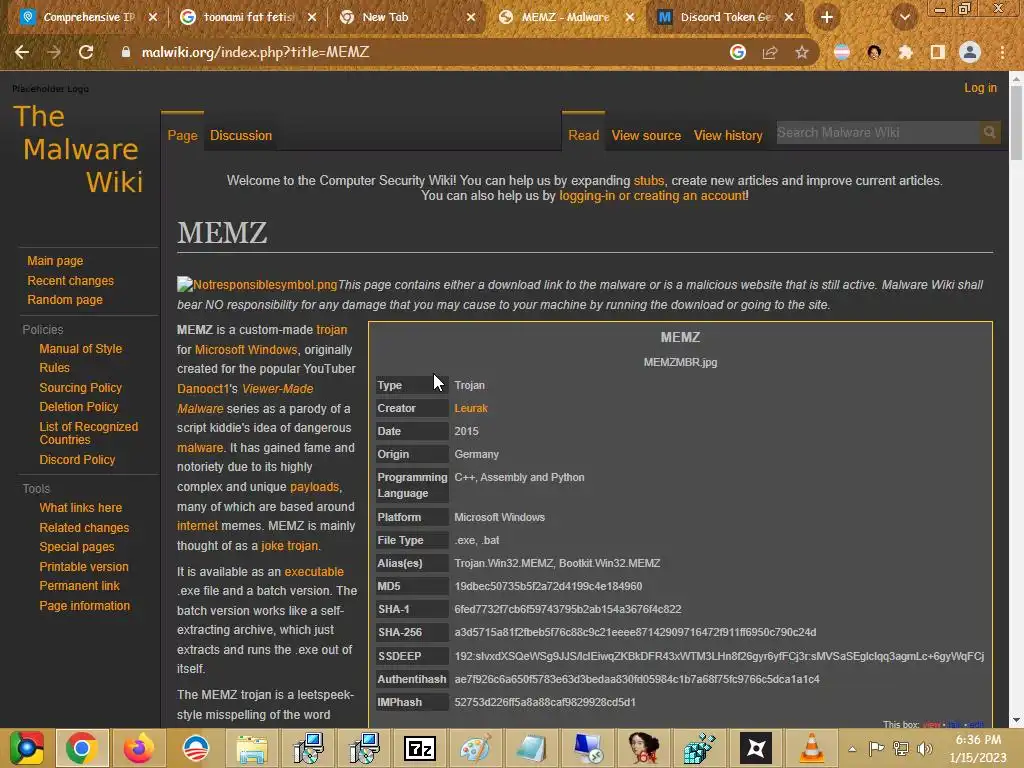Open the View source tab

[x=646, y=135]
